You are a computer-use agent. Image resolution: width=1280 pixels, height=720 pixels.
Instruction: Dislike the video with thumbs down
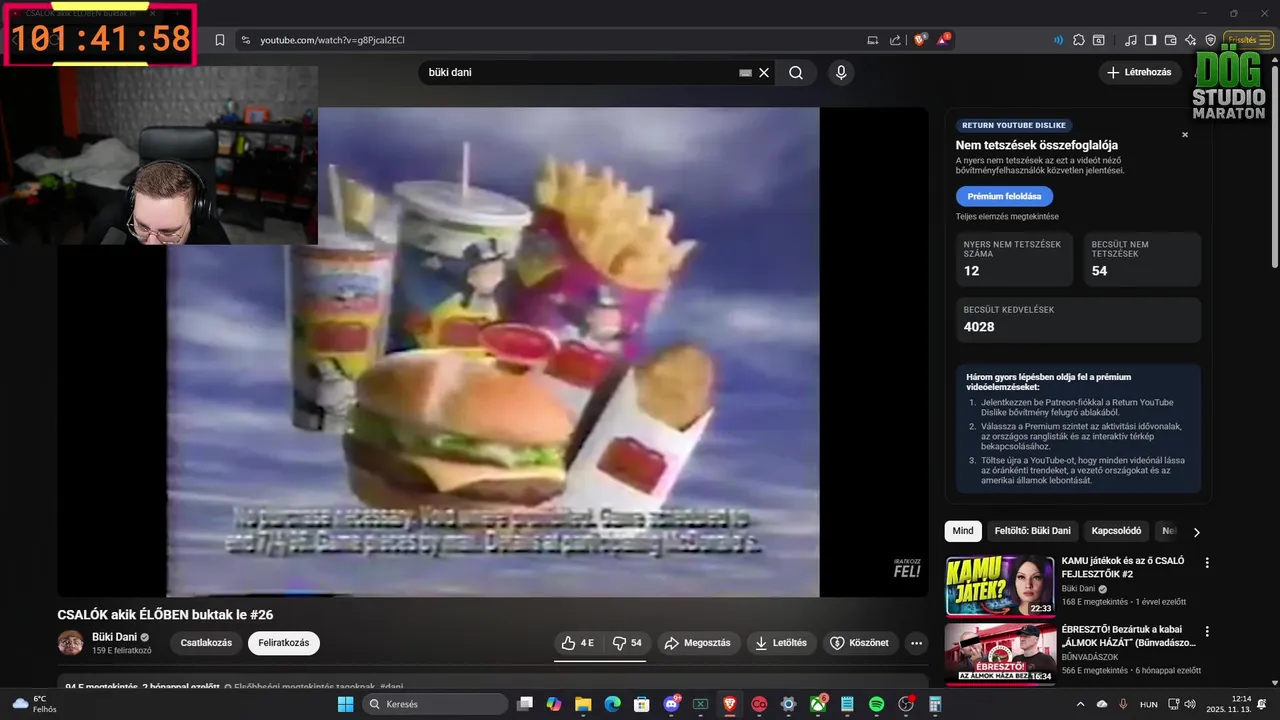tap(627, 643)
